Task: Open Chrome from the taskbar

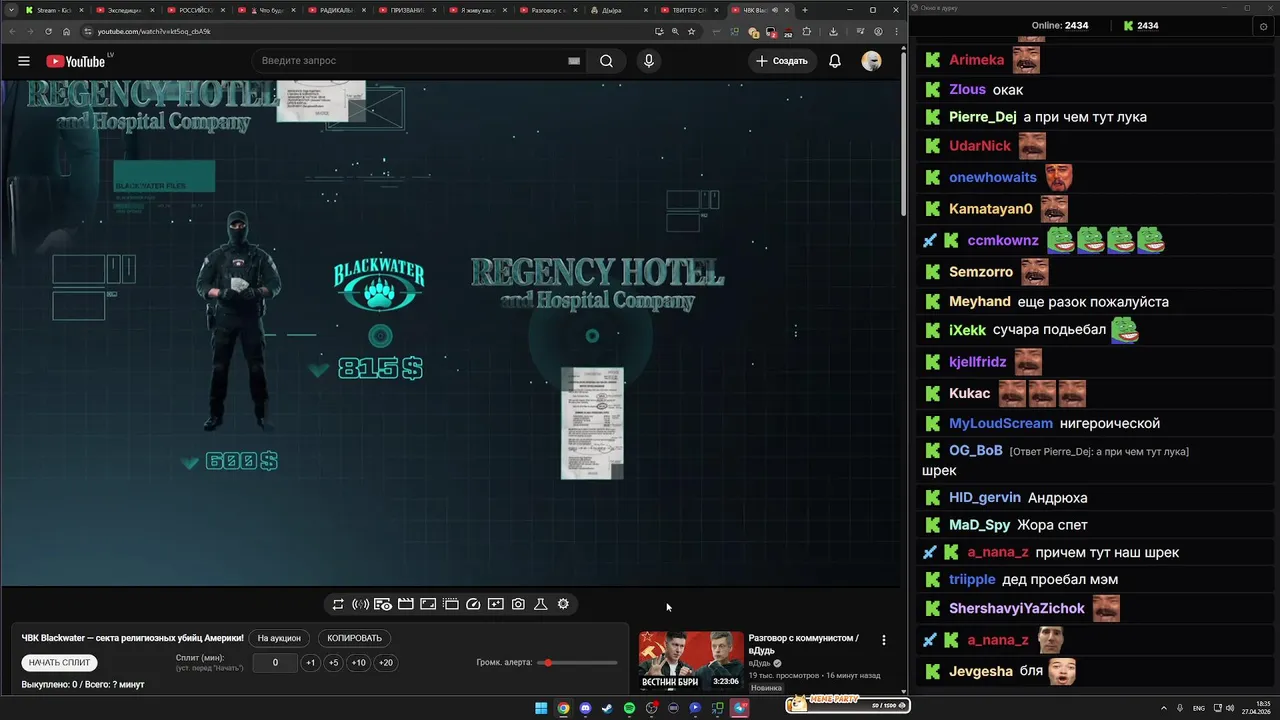Action: point(563,708)
